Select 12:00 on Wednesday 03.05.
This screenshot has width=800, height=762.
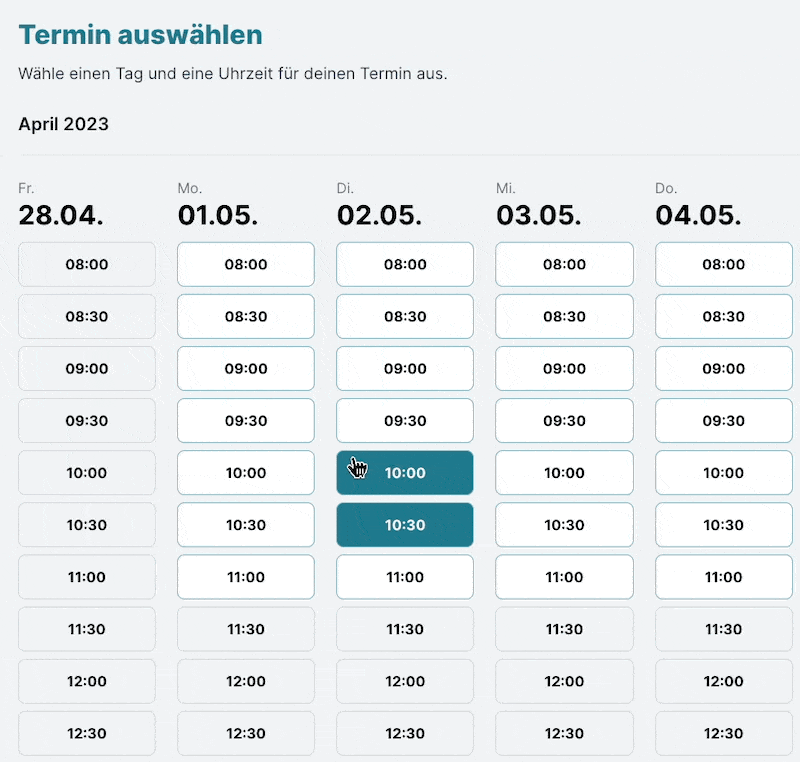tap(564, 681)
